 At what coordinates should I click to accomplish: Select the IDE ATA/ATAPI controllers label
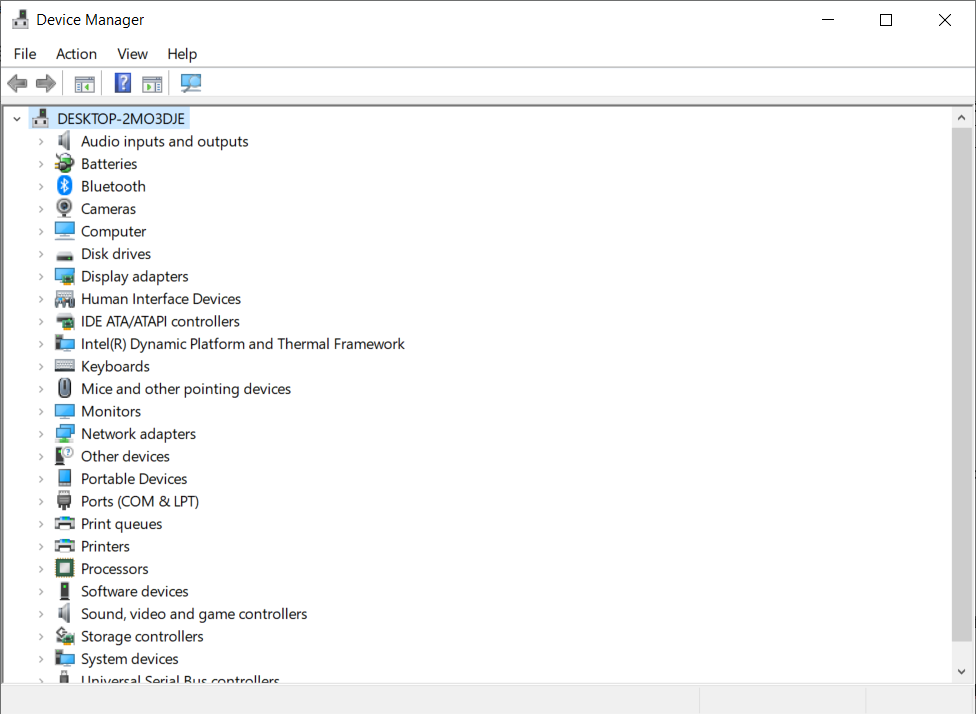tap(160, 321)
